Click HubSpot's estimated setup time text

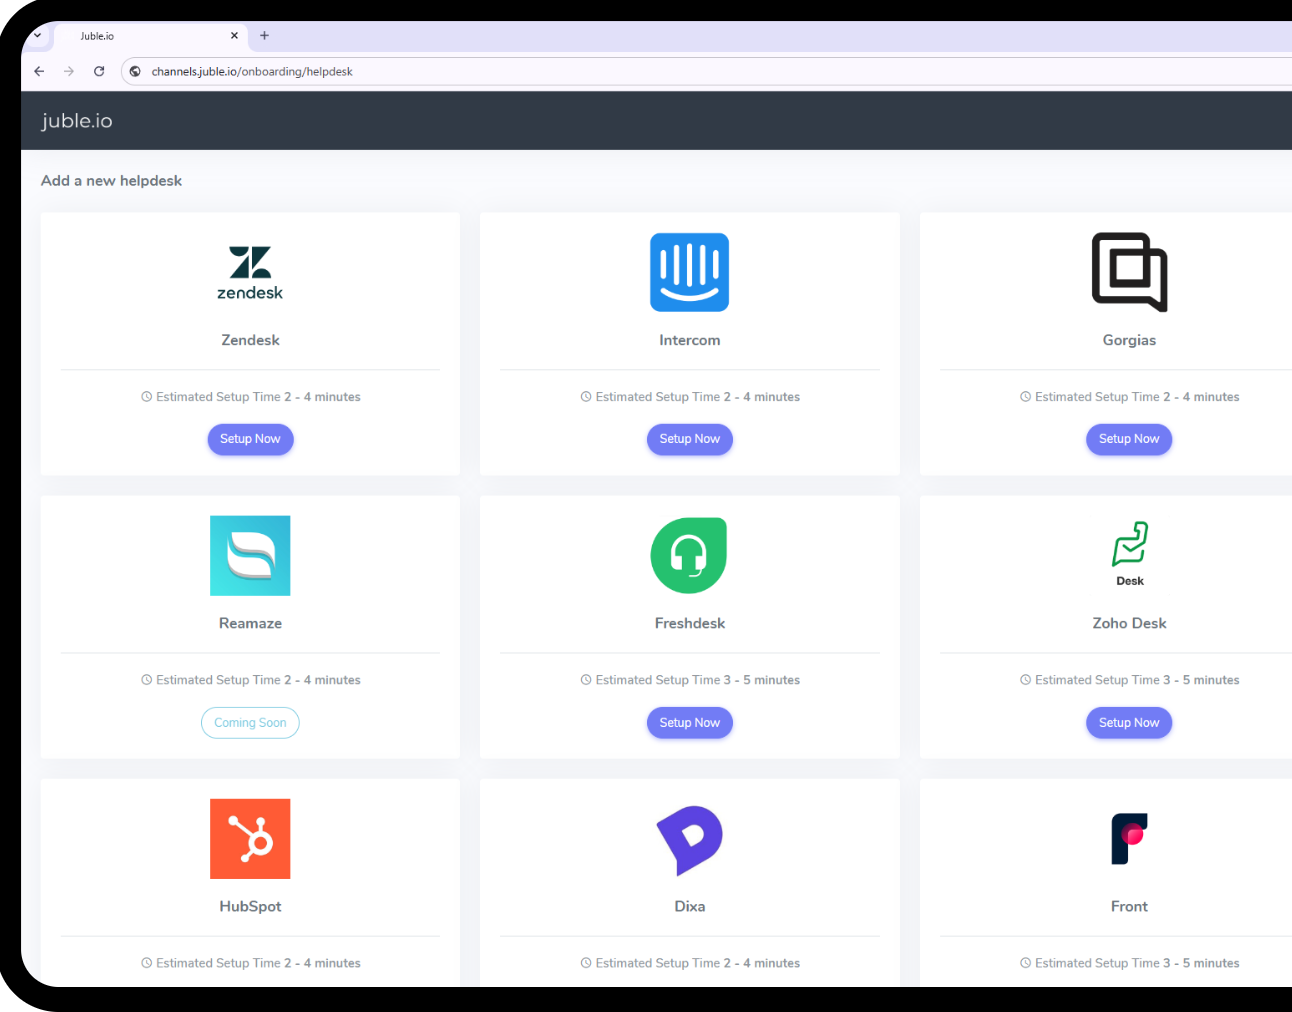click(x=258, y=963)
